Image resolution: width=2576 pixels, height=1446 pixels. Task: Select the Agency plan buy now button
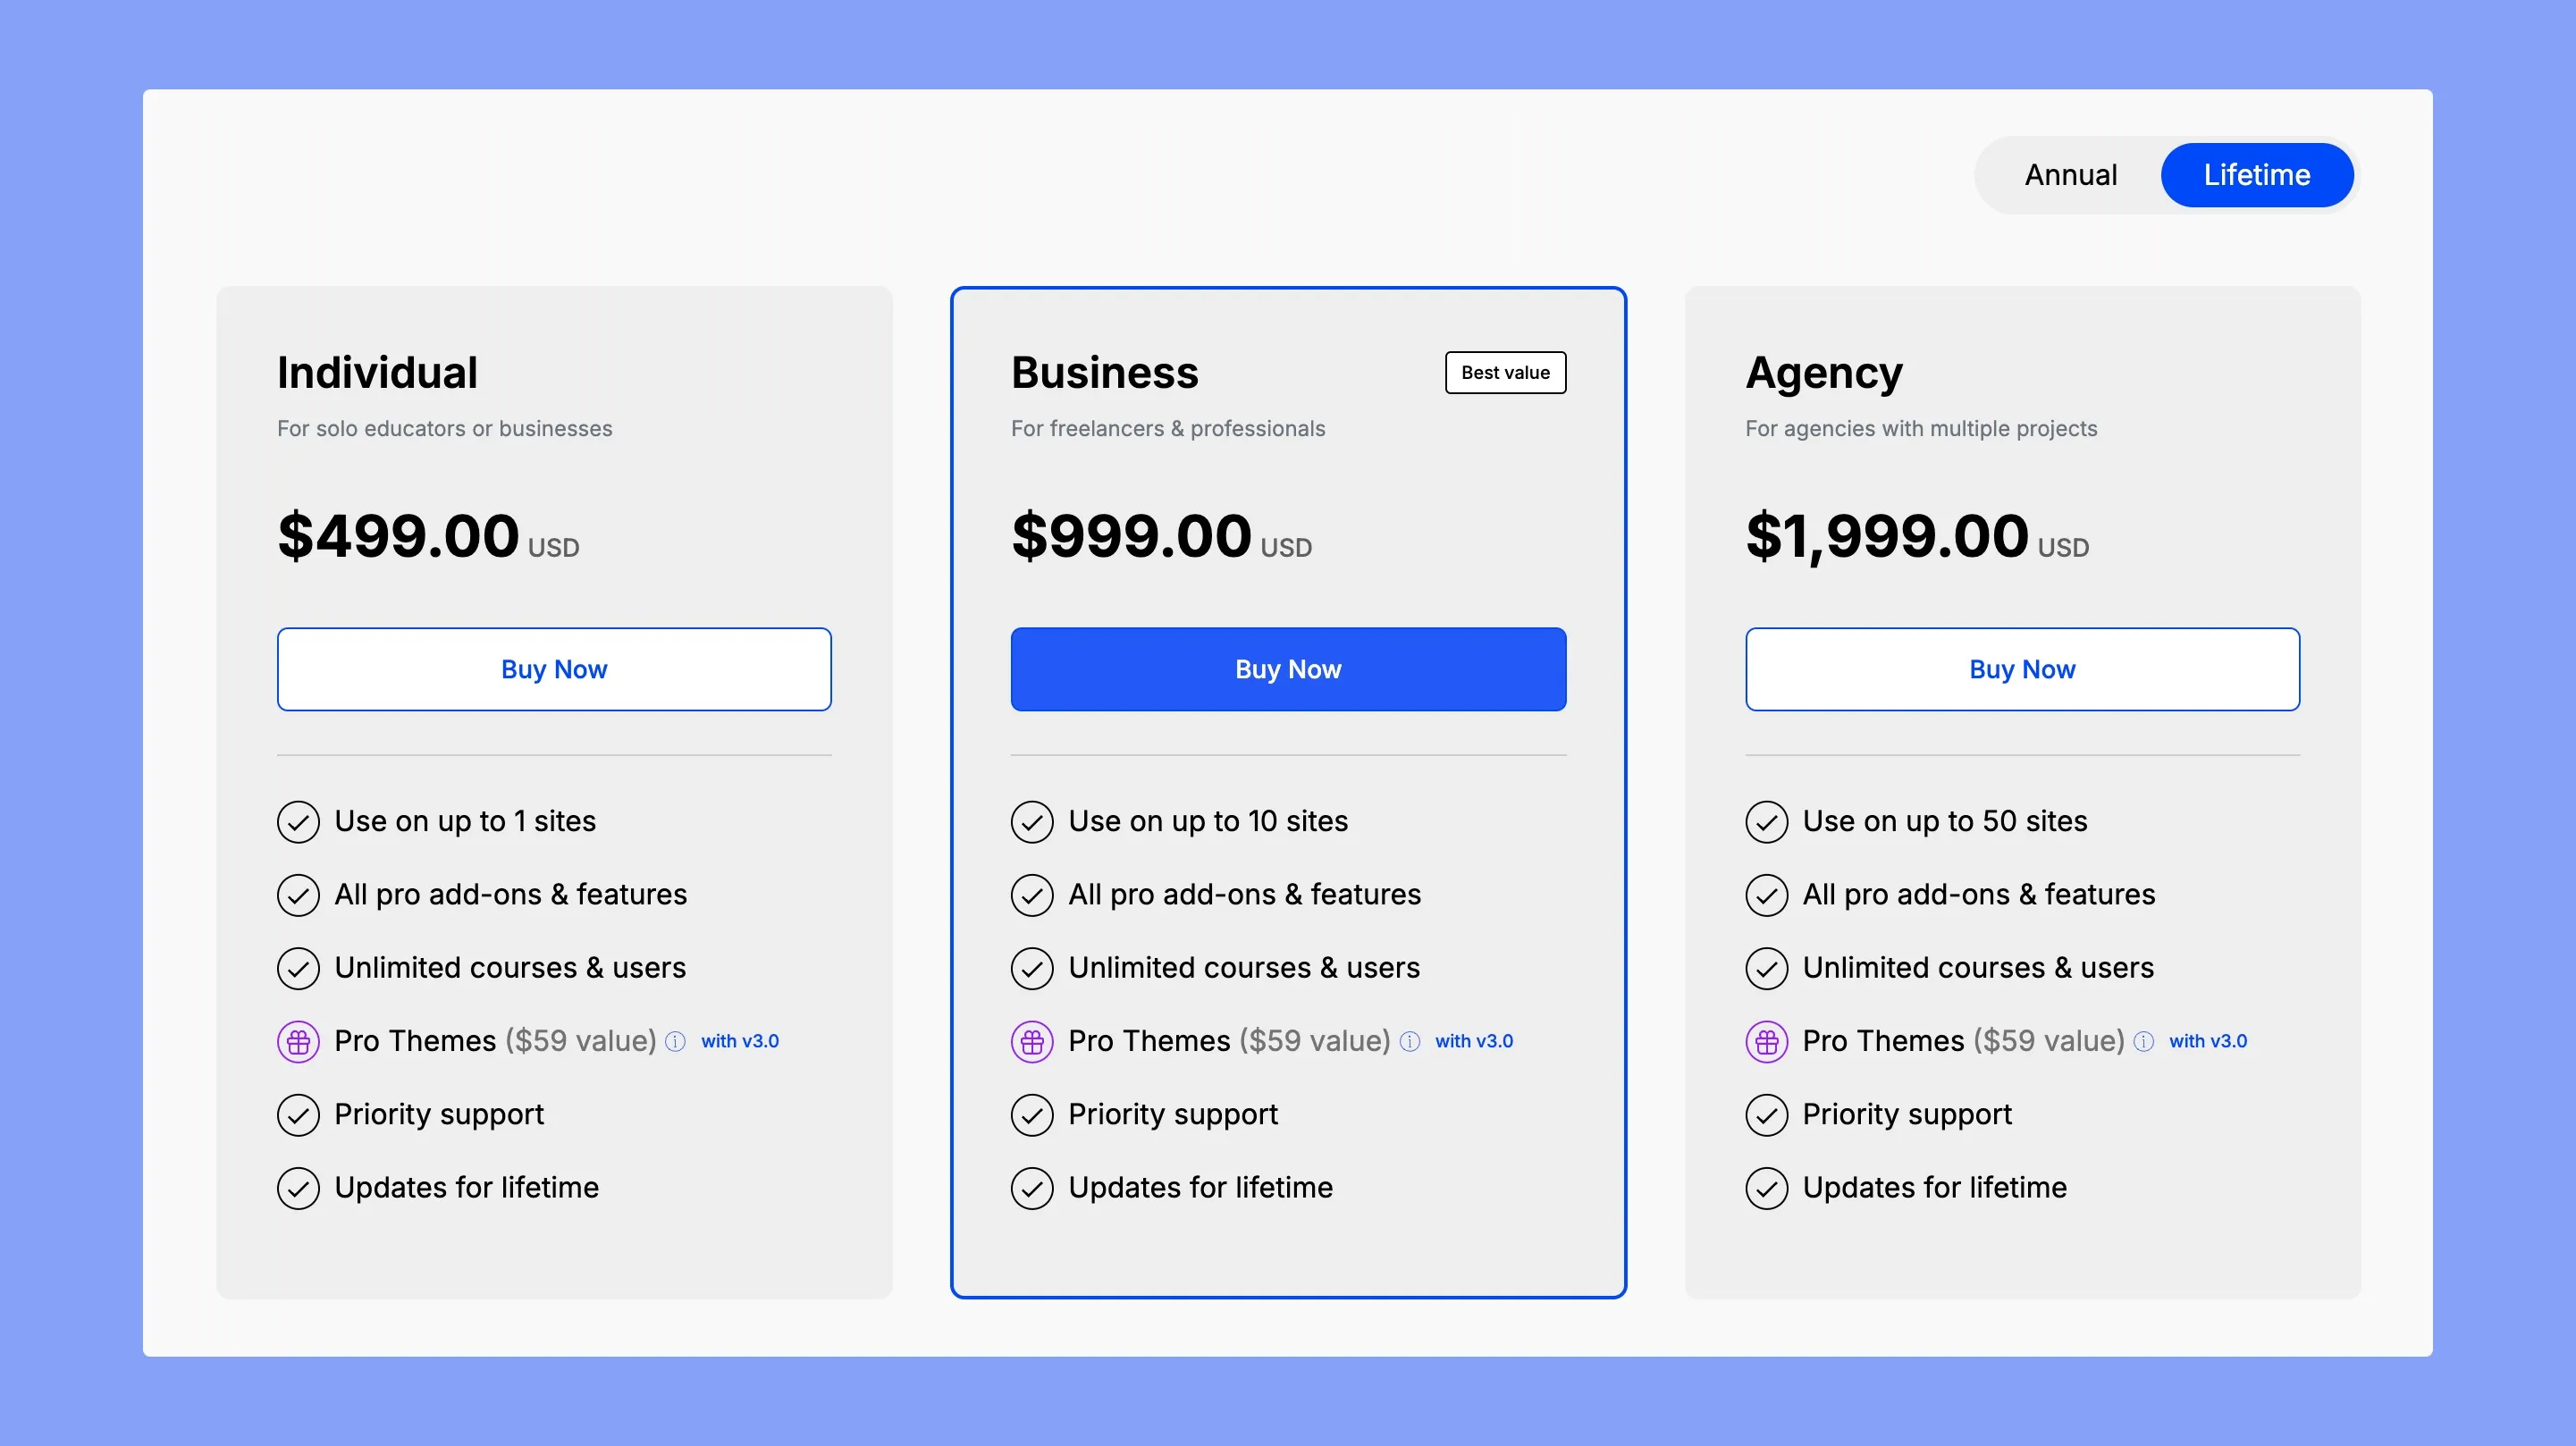pos(2022,669)
